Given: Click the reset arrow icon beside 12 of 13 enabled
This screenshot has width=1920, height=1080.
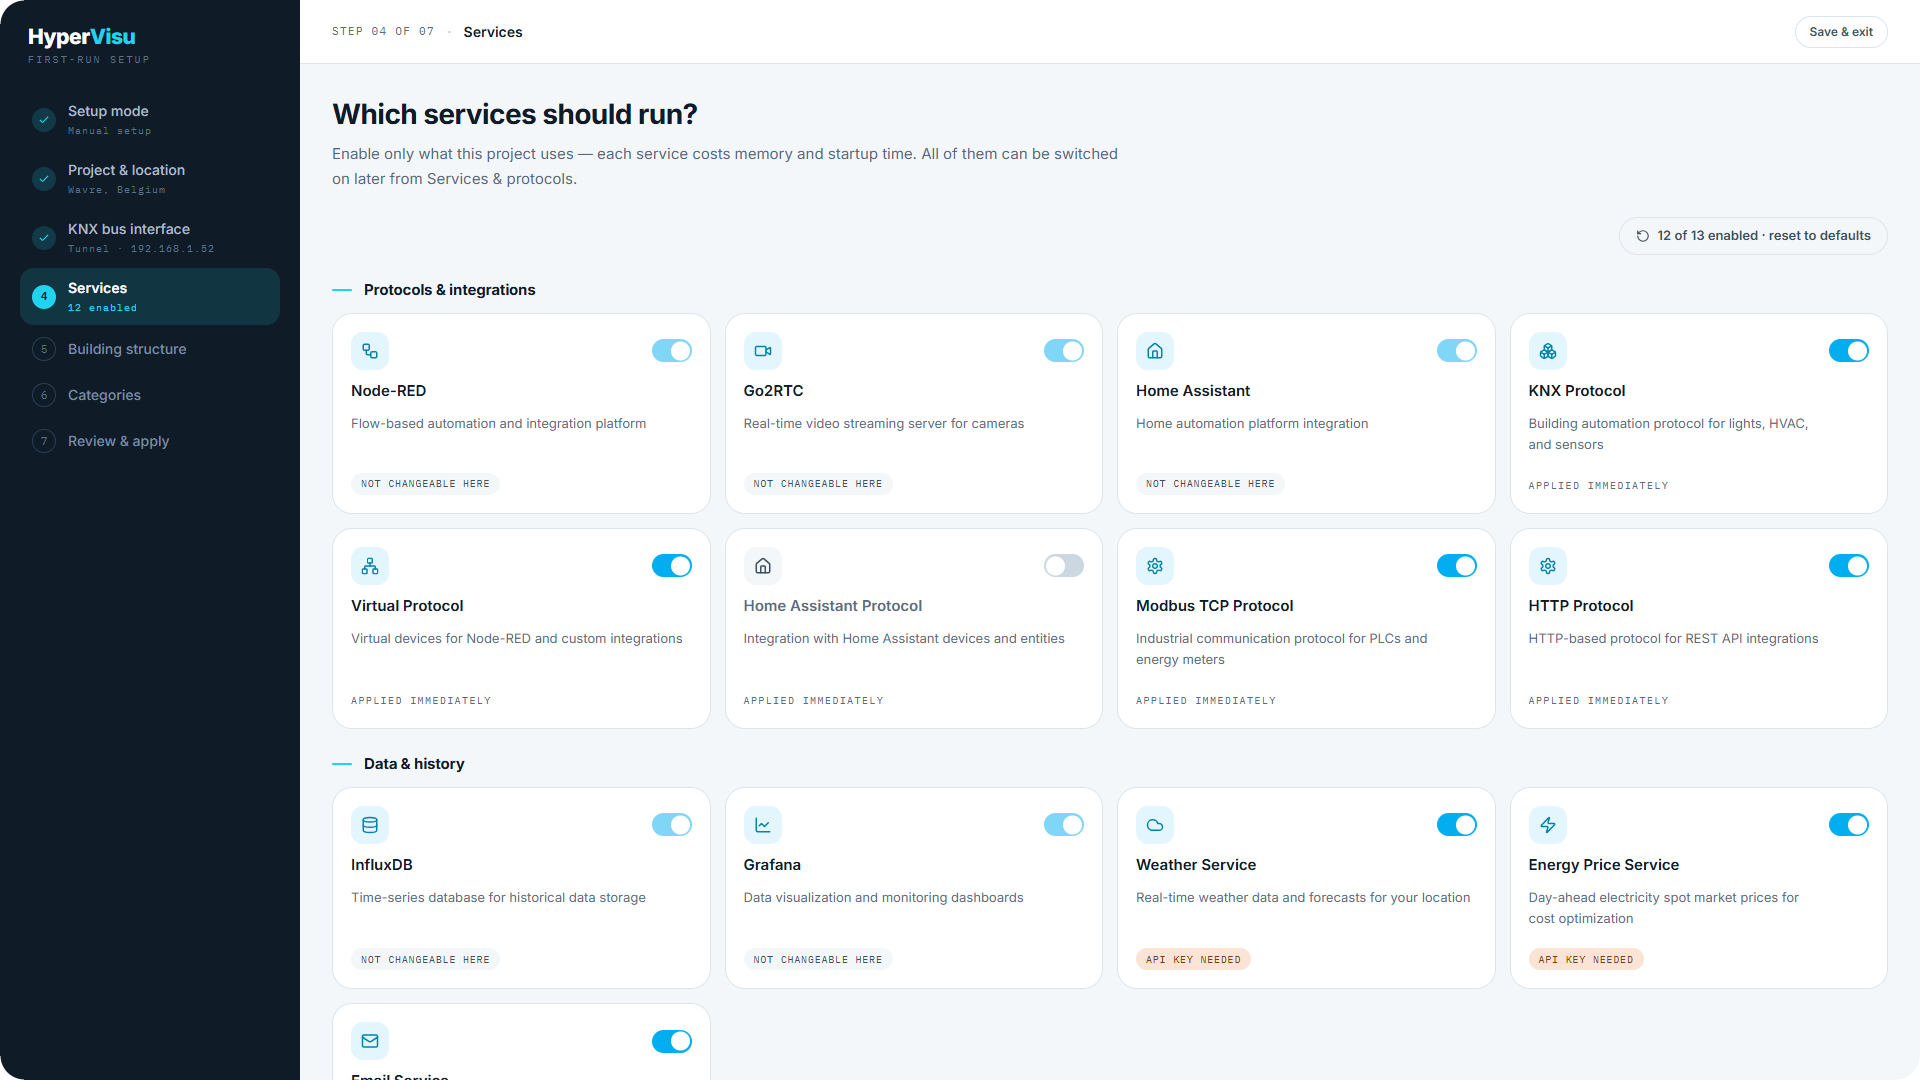Looking at the screenshot, I should point(1643,236).
